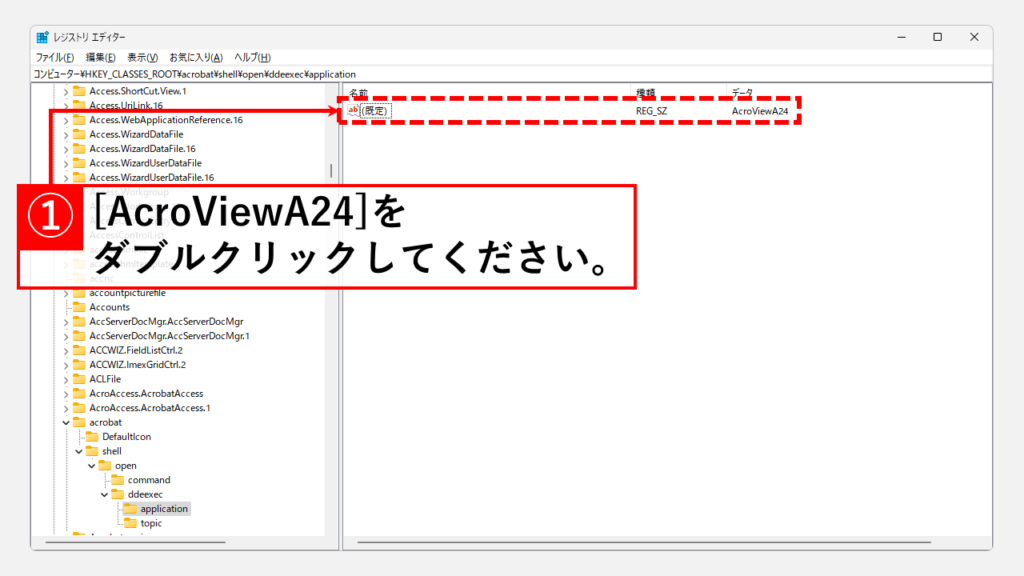Open the ファイル(F) menu
Image resolution: width=1024 pixels, height=576 pixels.
(x=55, y=58)
